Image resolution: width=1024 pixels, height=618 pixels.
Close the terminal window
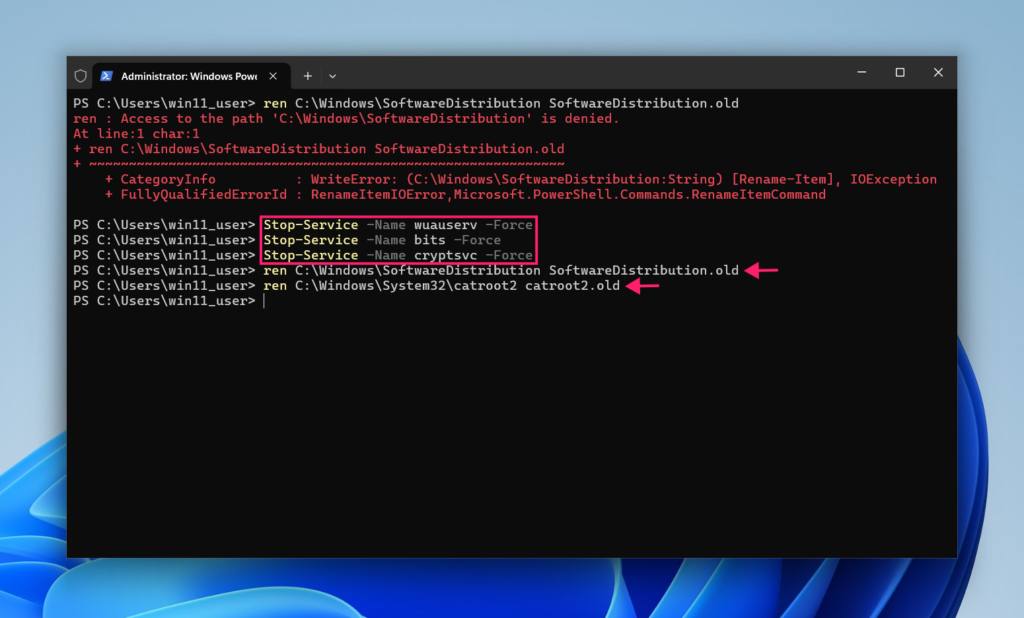(938, 73)
